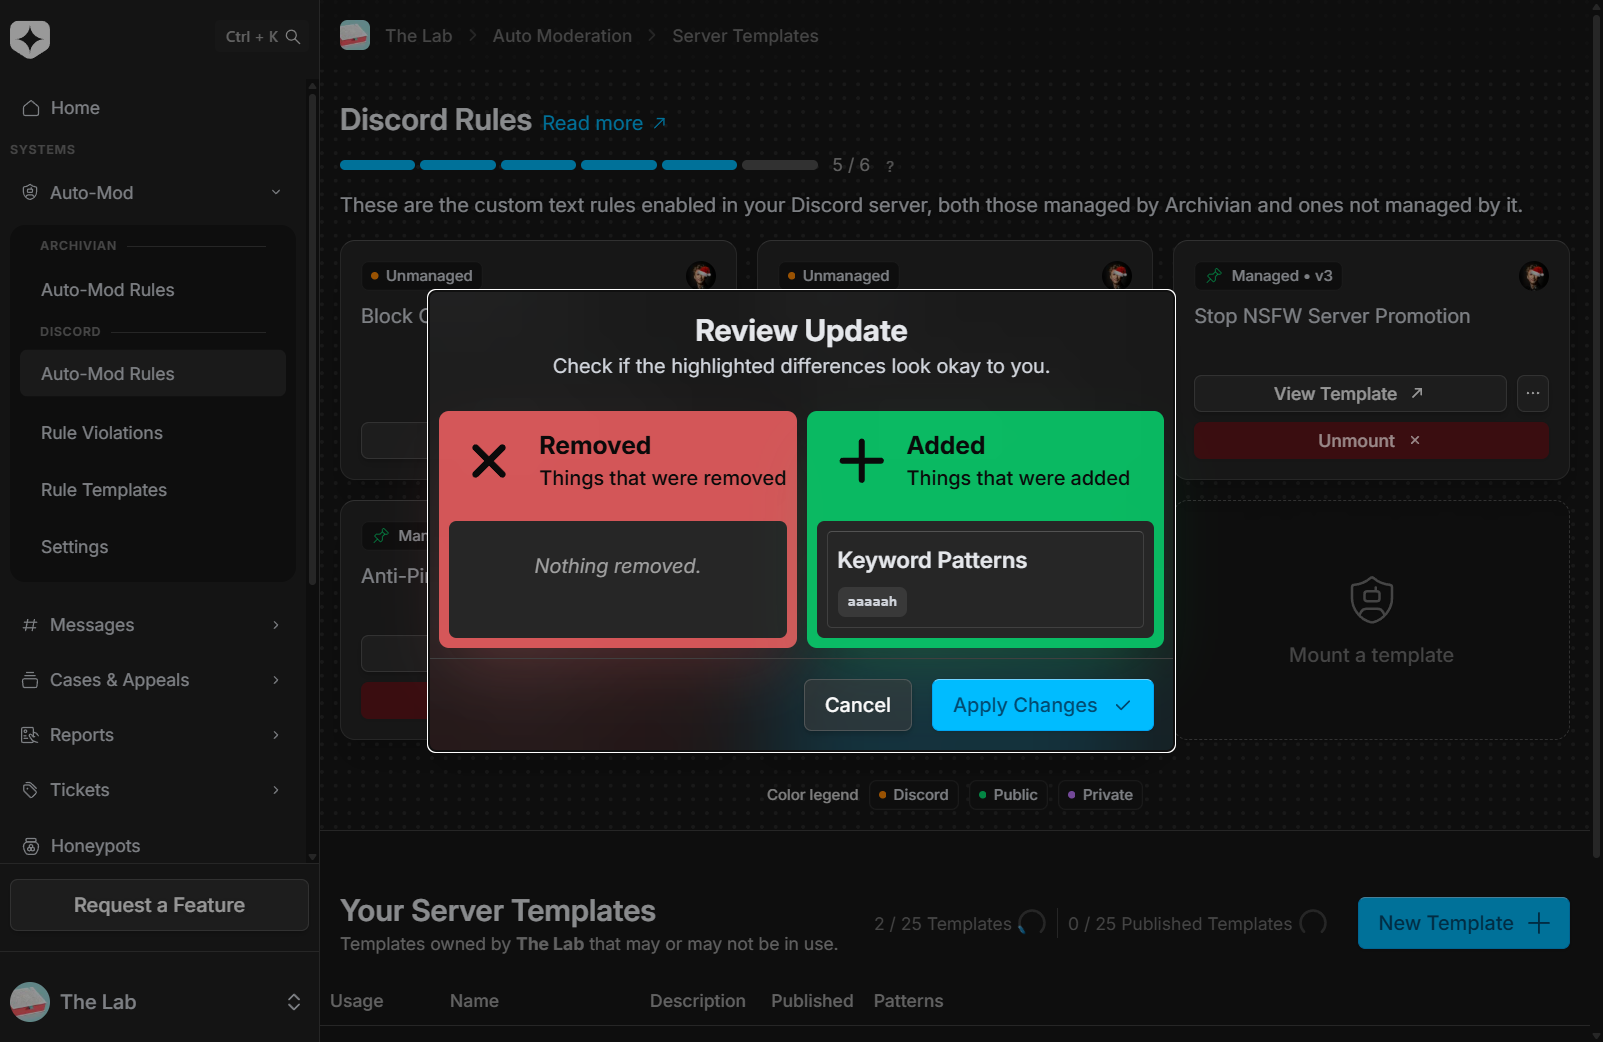The image size is (1603, 1042).
Task: Click the Public color legend chip
Action: (x=1008, y=795)
